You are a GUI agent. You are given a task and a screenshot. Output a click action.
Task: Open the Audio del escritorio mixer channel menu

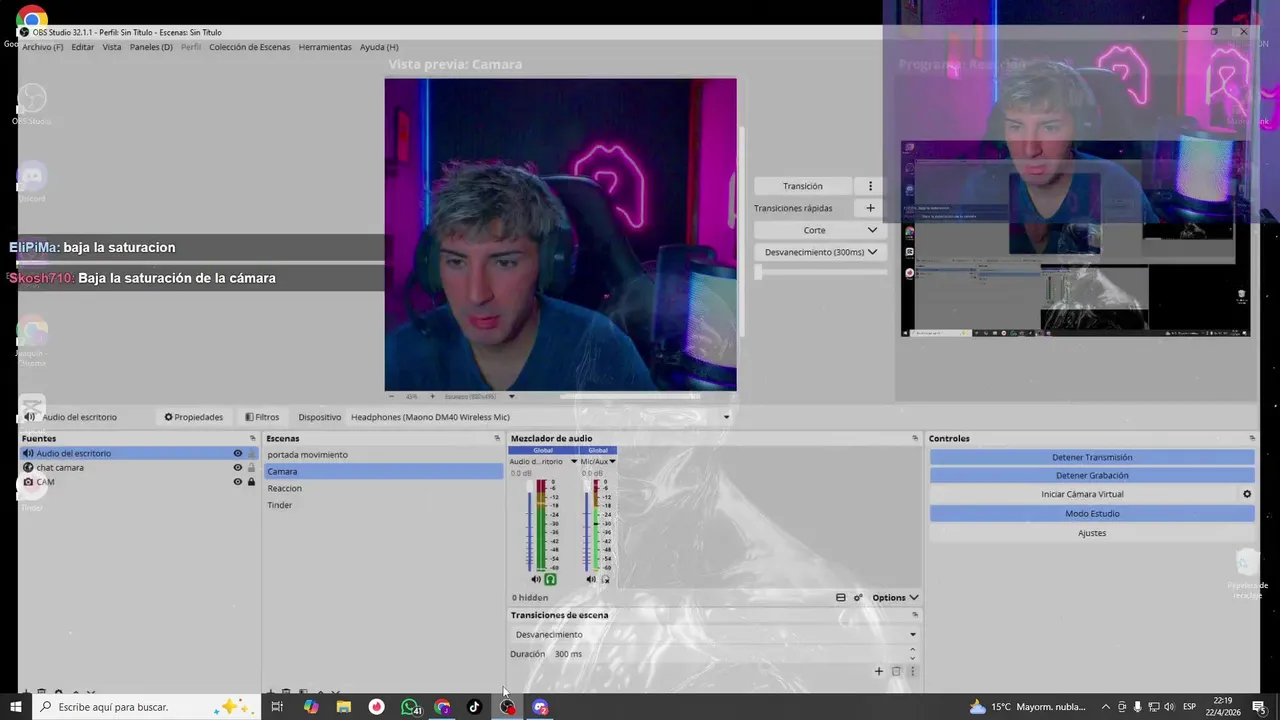click(574, 461)
